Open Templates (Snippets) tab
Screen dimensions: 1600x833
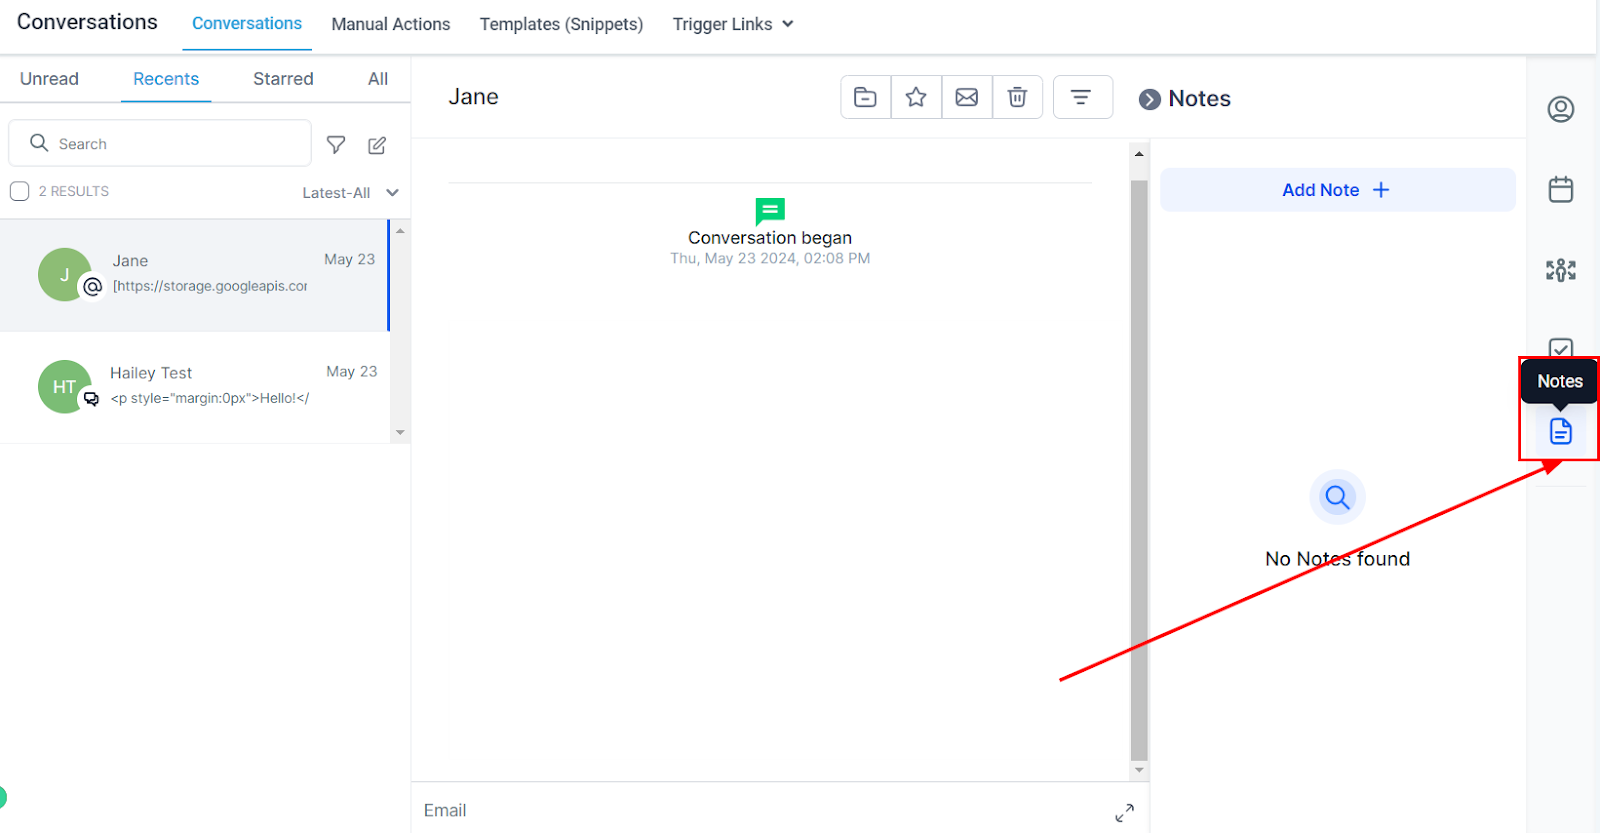pos(561,24)
